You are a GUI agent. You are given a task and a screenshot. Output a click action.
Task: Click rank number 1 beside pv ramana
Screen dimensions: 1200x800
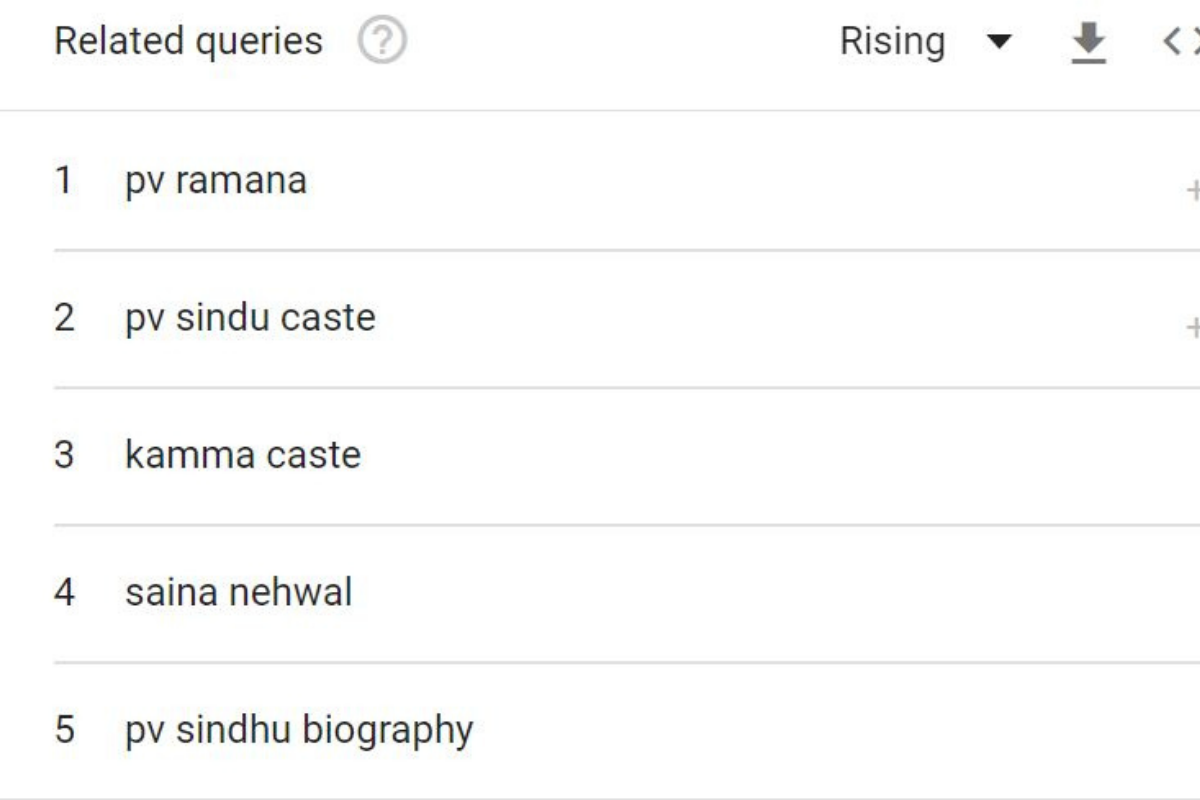tap(63, 181)
